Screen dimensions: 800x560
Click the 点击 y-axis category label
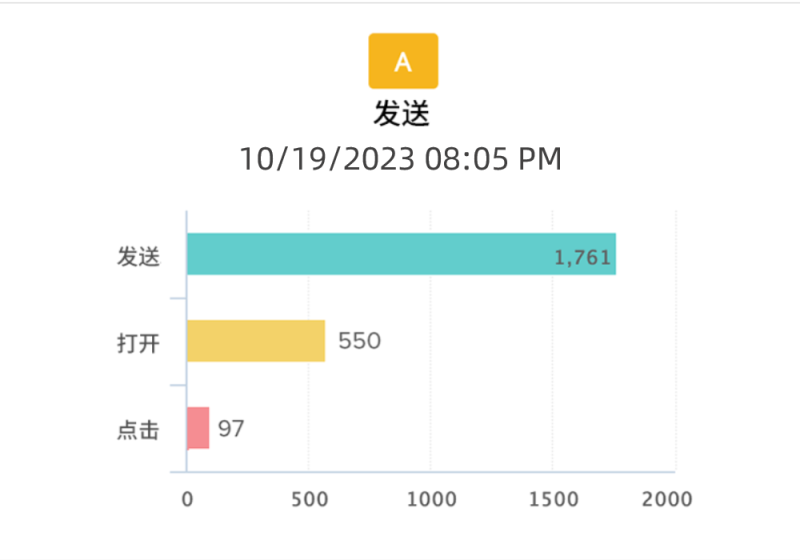click(x=138, y=430)
